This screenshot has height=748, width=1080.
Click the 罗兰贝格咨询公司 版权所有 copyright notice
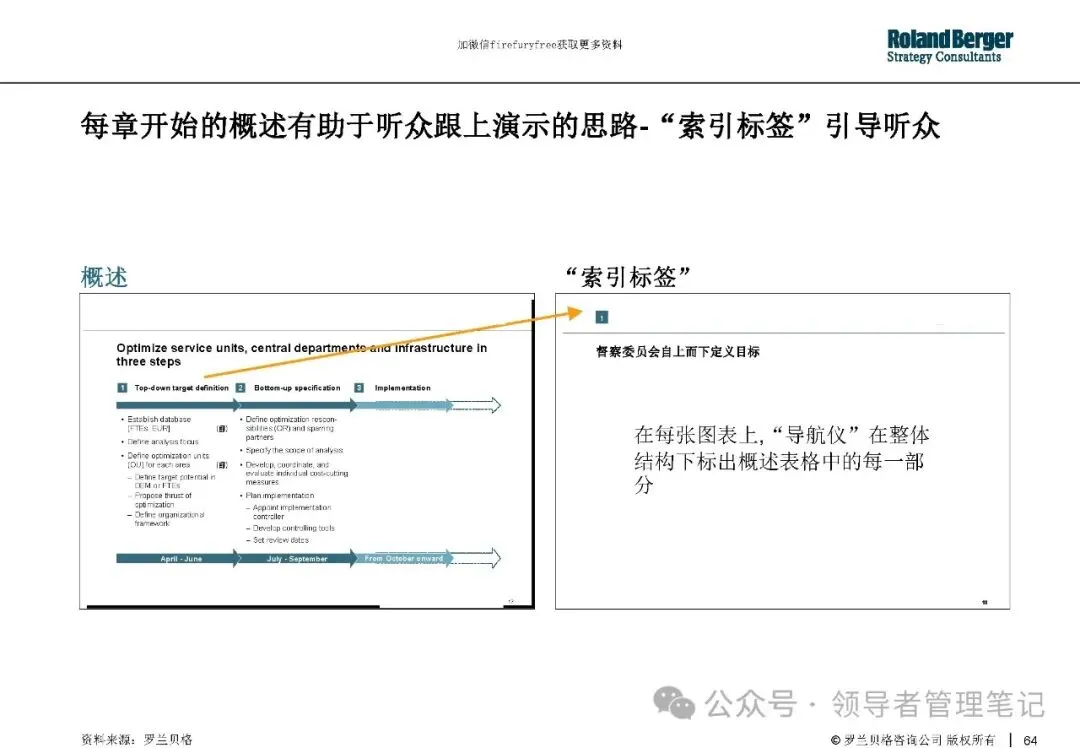pyautogui.click(x=913, y=740)
